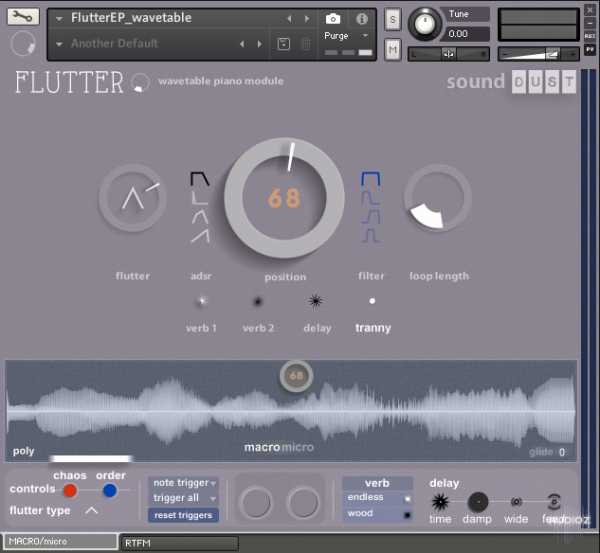The image size is (600, 553).
Task: Click the sound DUST logo
Action: pyautogui.click(x=512, y=82)
